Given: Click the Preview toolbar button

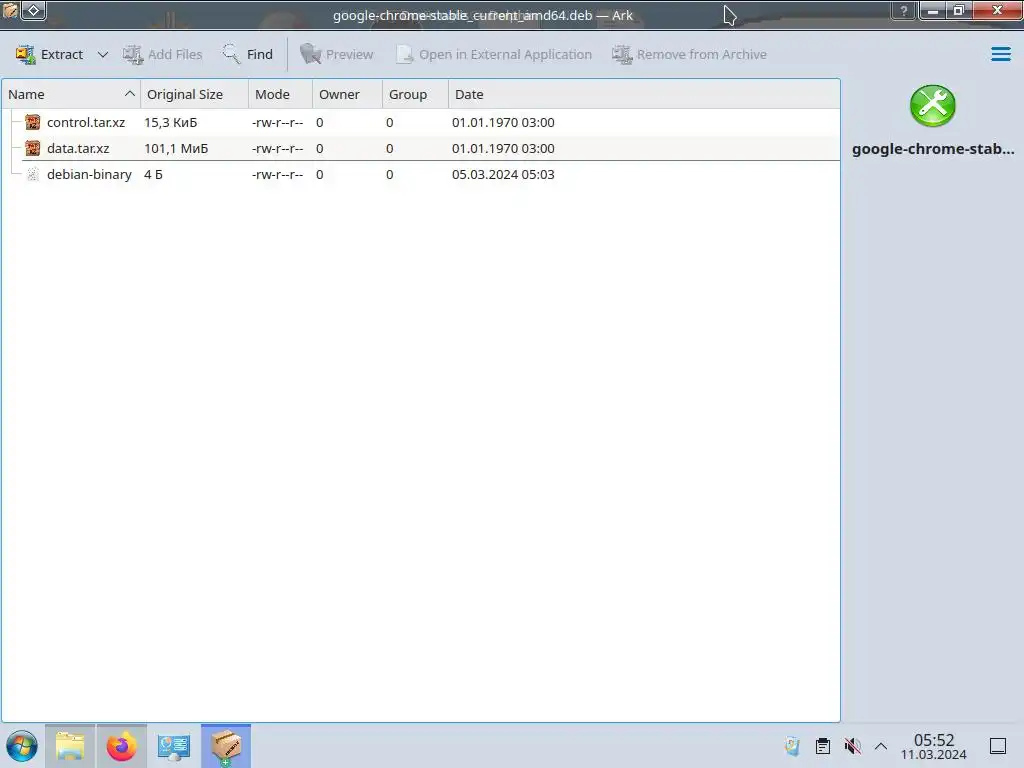Looking at the screenshot, I should (x=336, y=54).
